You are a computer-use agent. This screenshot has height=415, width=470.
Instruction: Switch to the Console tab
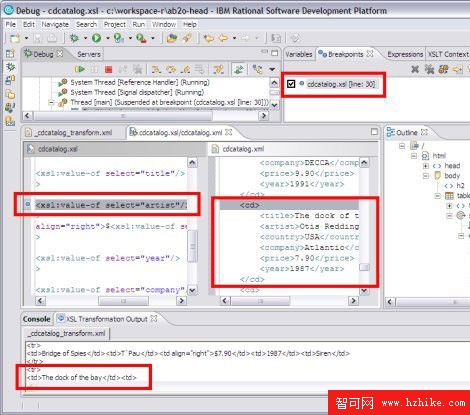(36, 319)
